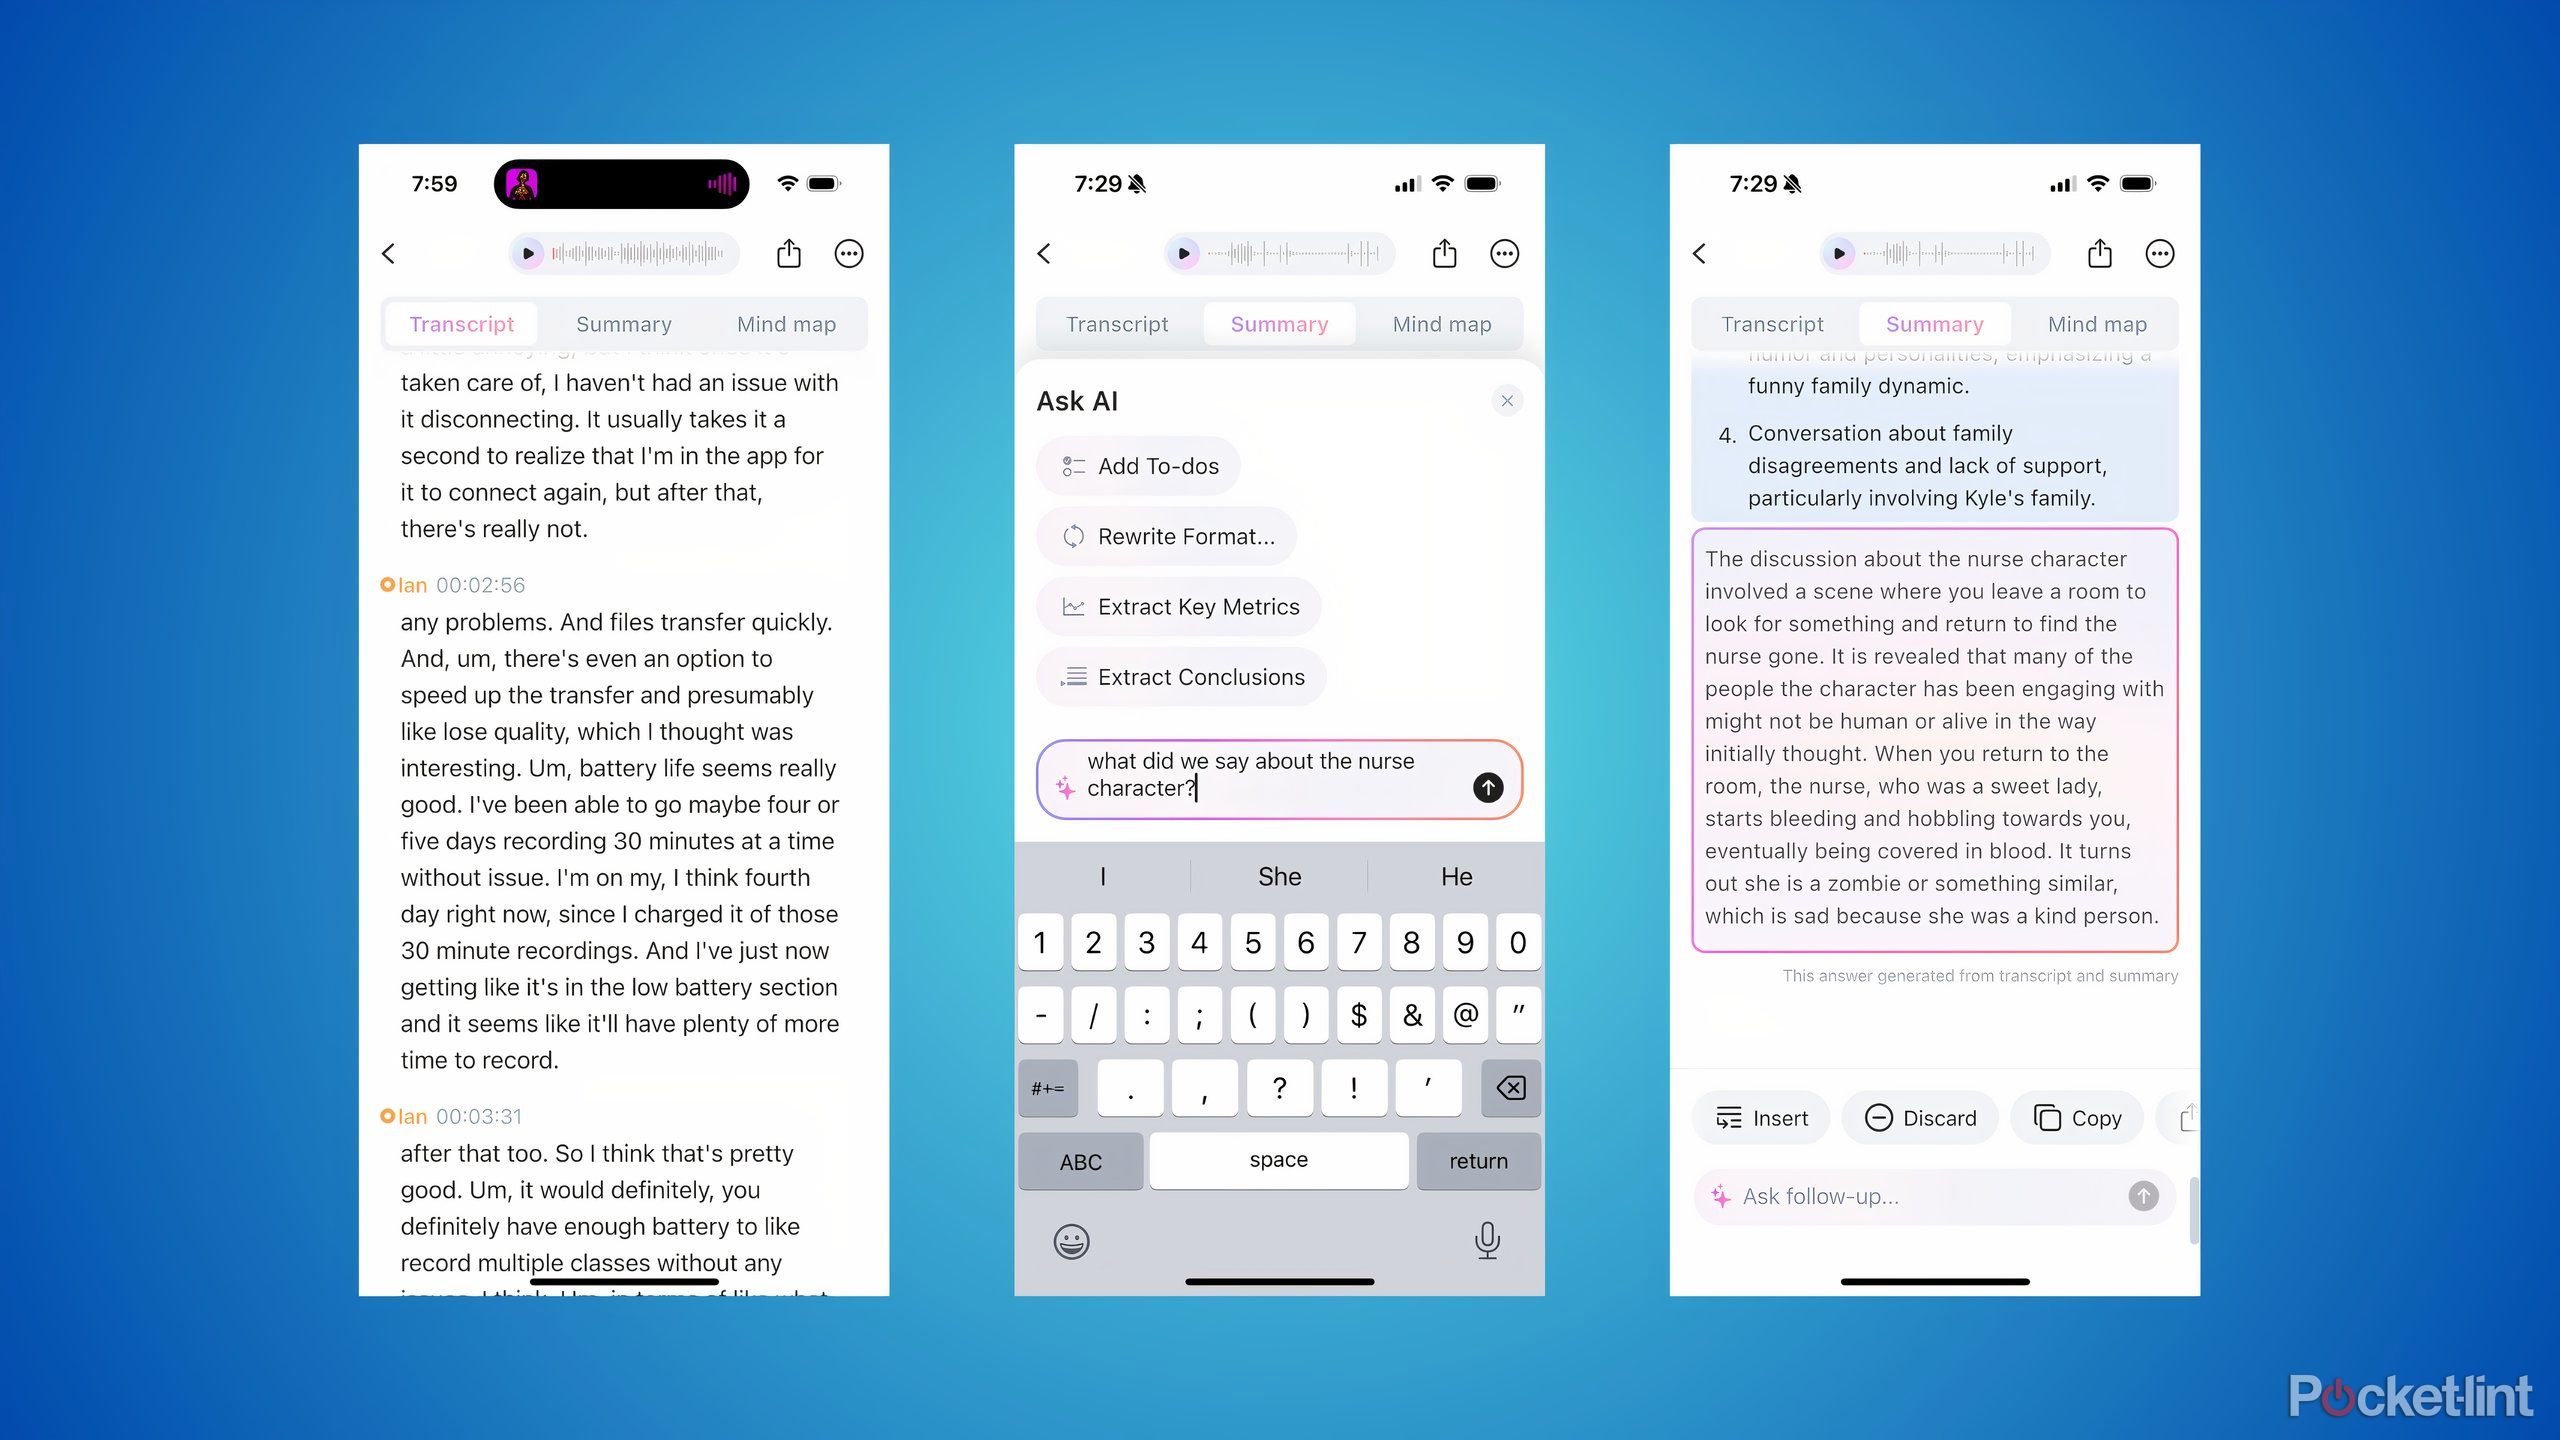Click the Share icon in the toolbar

coord(788,253)
